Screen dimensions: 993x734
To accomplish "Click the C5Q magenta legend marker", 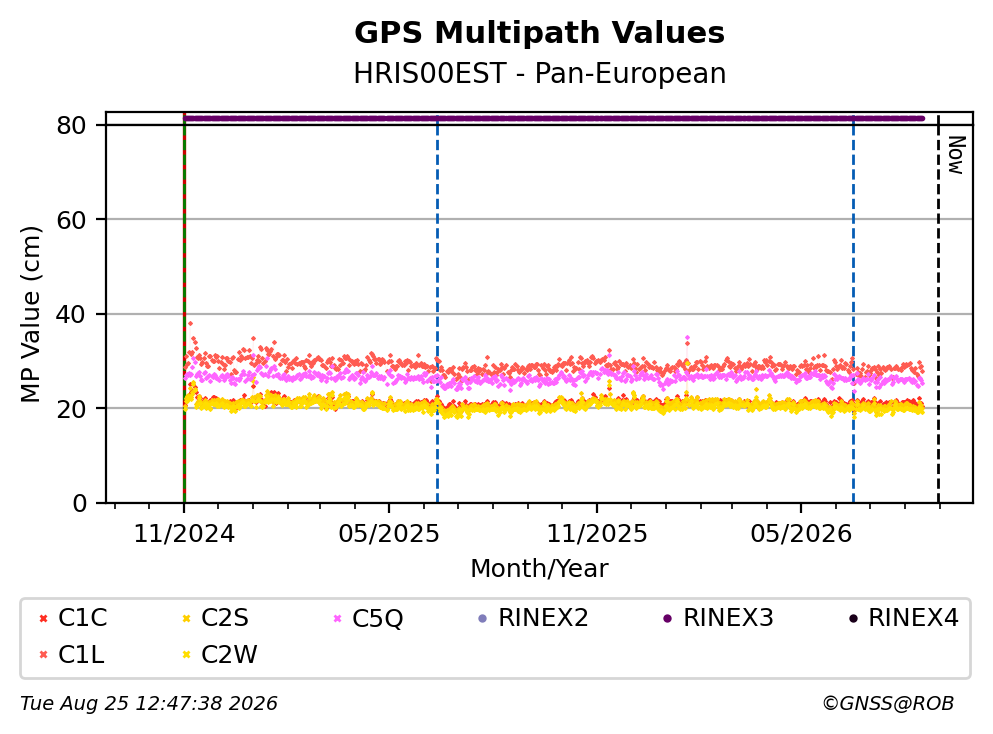I will click(337, 619).
